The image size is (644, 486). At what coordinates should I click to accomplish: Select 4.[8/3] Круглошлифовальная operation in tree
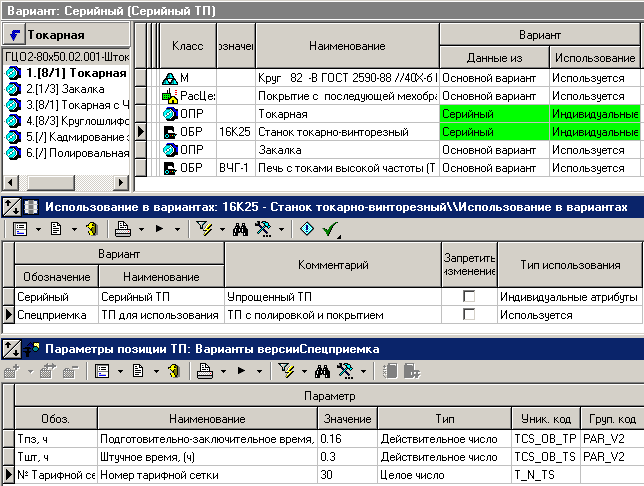[x=77, y=121]
